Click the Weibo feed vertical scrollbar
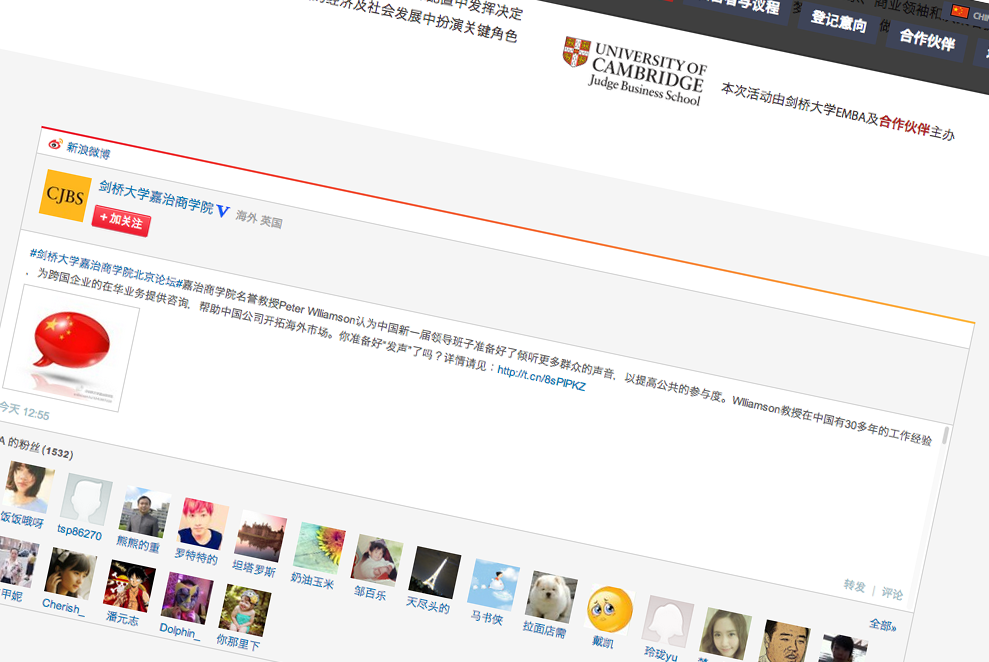Viewport: 989px width, 662px height. coord(945,436)
